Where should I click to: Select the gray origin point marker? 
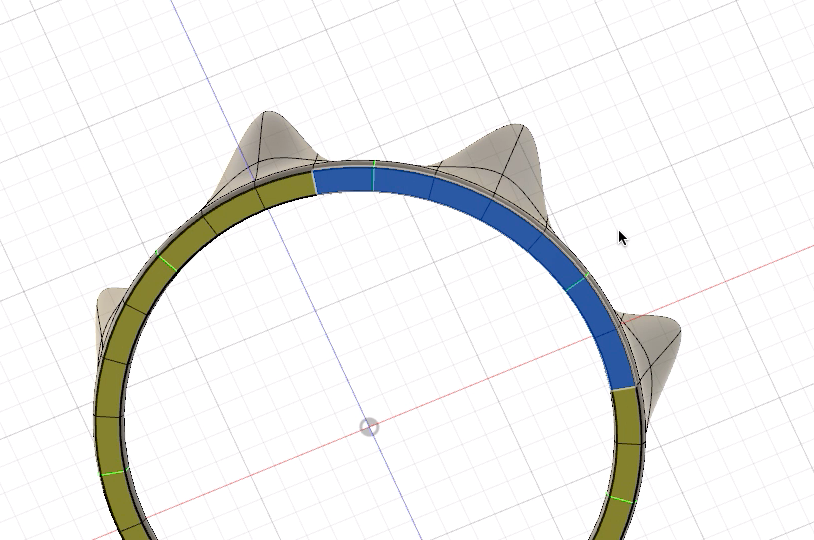(369, 427)
